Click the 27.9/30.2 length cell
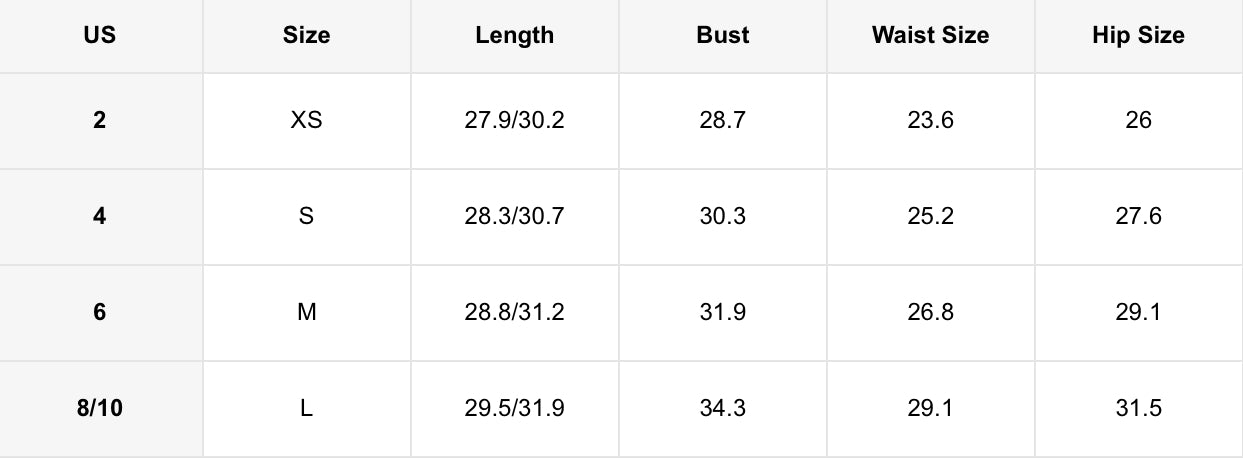Image resolution: width=1243 pixels, height=459 pixels. coord(514,120)
